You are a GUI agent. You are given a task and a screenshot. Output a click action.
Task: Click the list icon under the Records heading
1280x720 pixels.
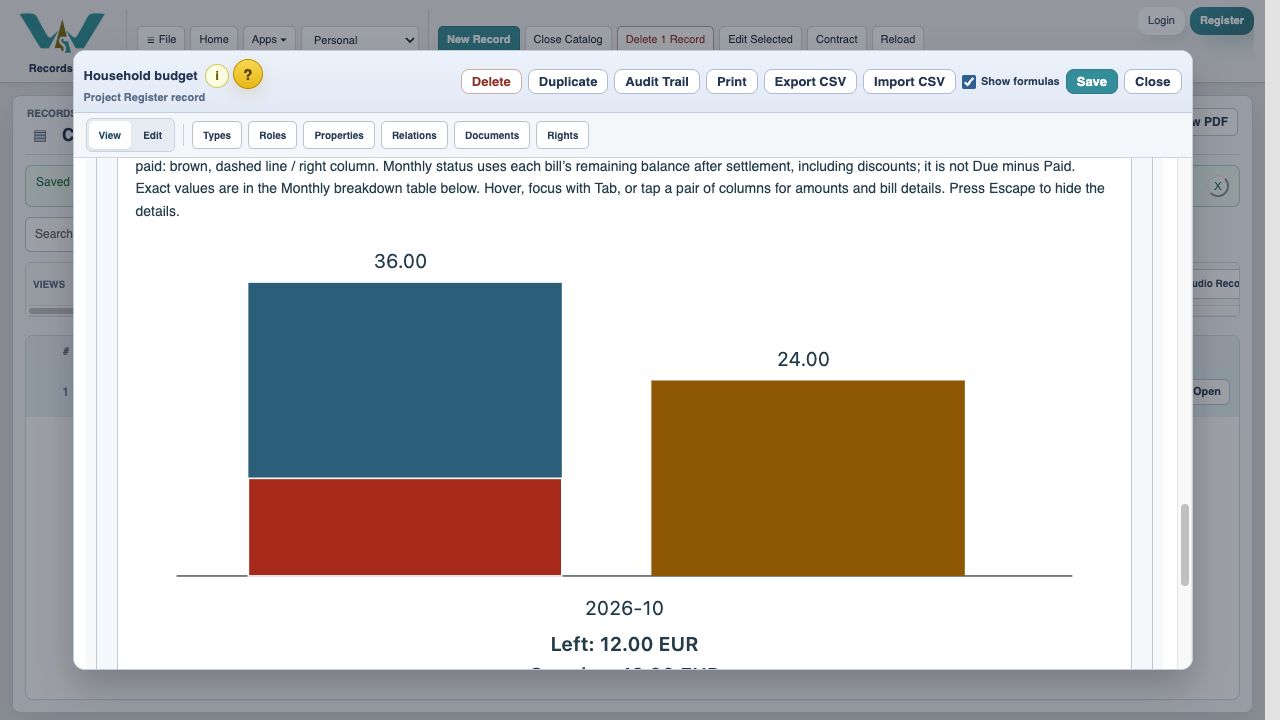[40, 136]
